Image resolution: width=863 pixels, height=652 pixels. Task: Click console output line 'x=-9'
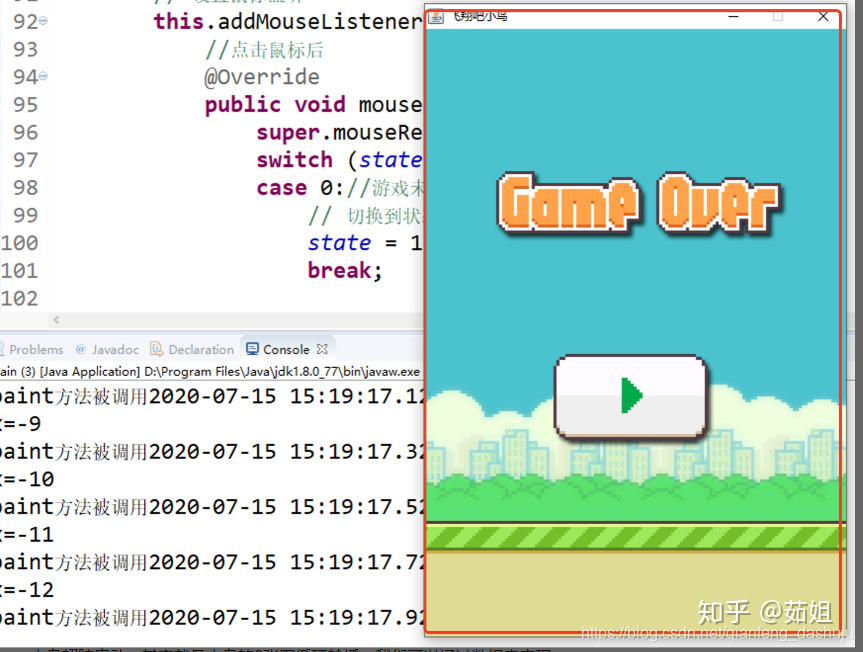click(x=20, y=424)
